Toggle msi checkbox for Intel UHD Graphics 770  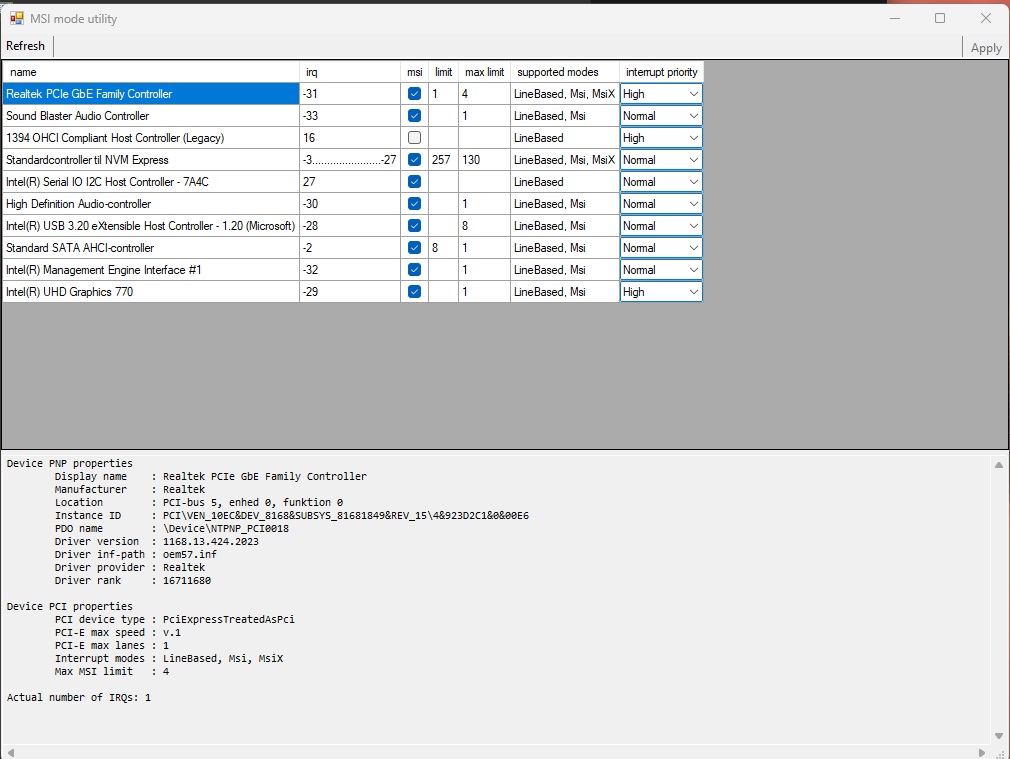414,292
